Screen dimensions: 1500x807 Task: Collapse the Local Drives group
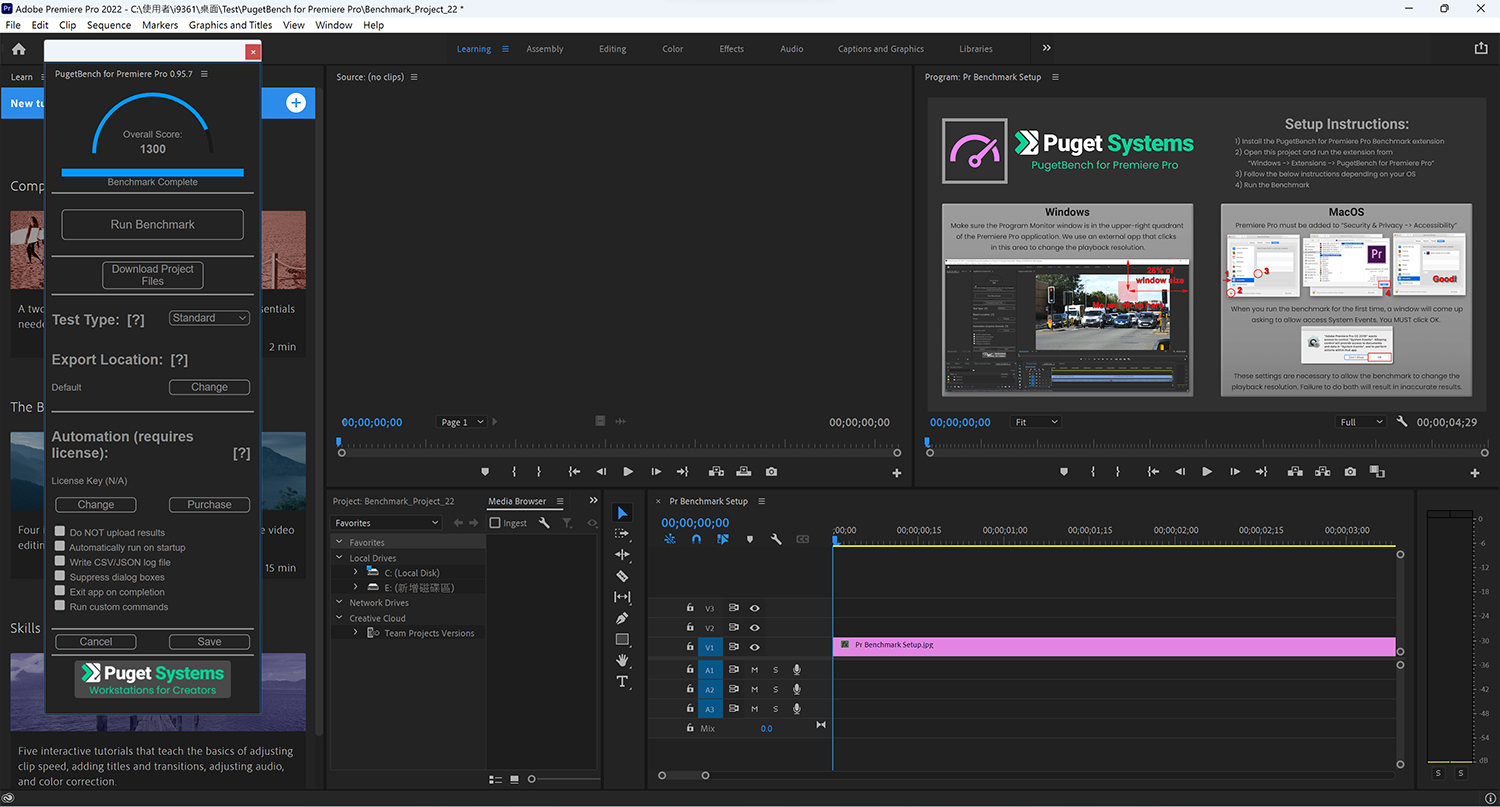coord(340,558)
